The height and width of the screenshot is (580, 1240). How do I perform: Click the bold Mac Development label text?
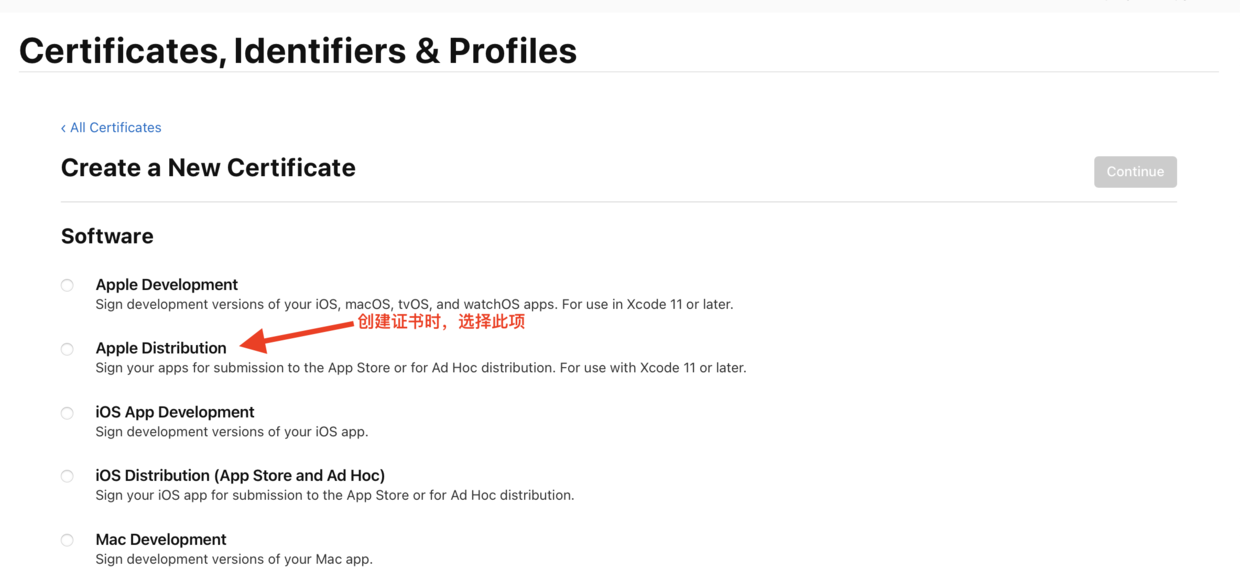tap(161, 540)
